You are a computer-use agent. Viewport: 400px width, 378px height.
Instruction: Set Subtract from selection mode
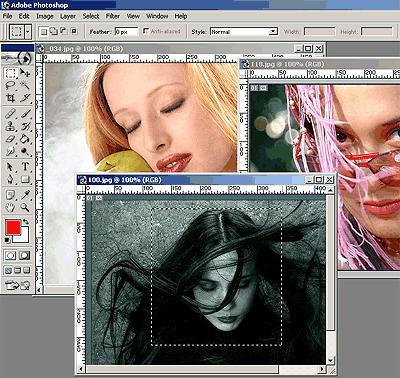(64, 31)
